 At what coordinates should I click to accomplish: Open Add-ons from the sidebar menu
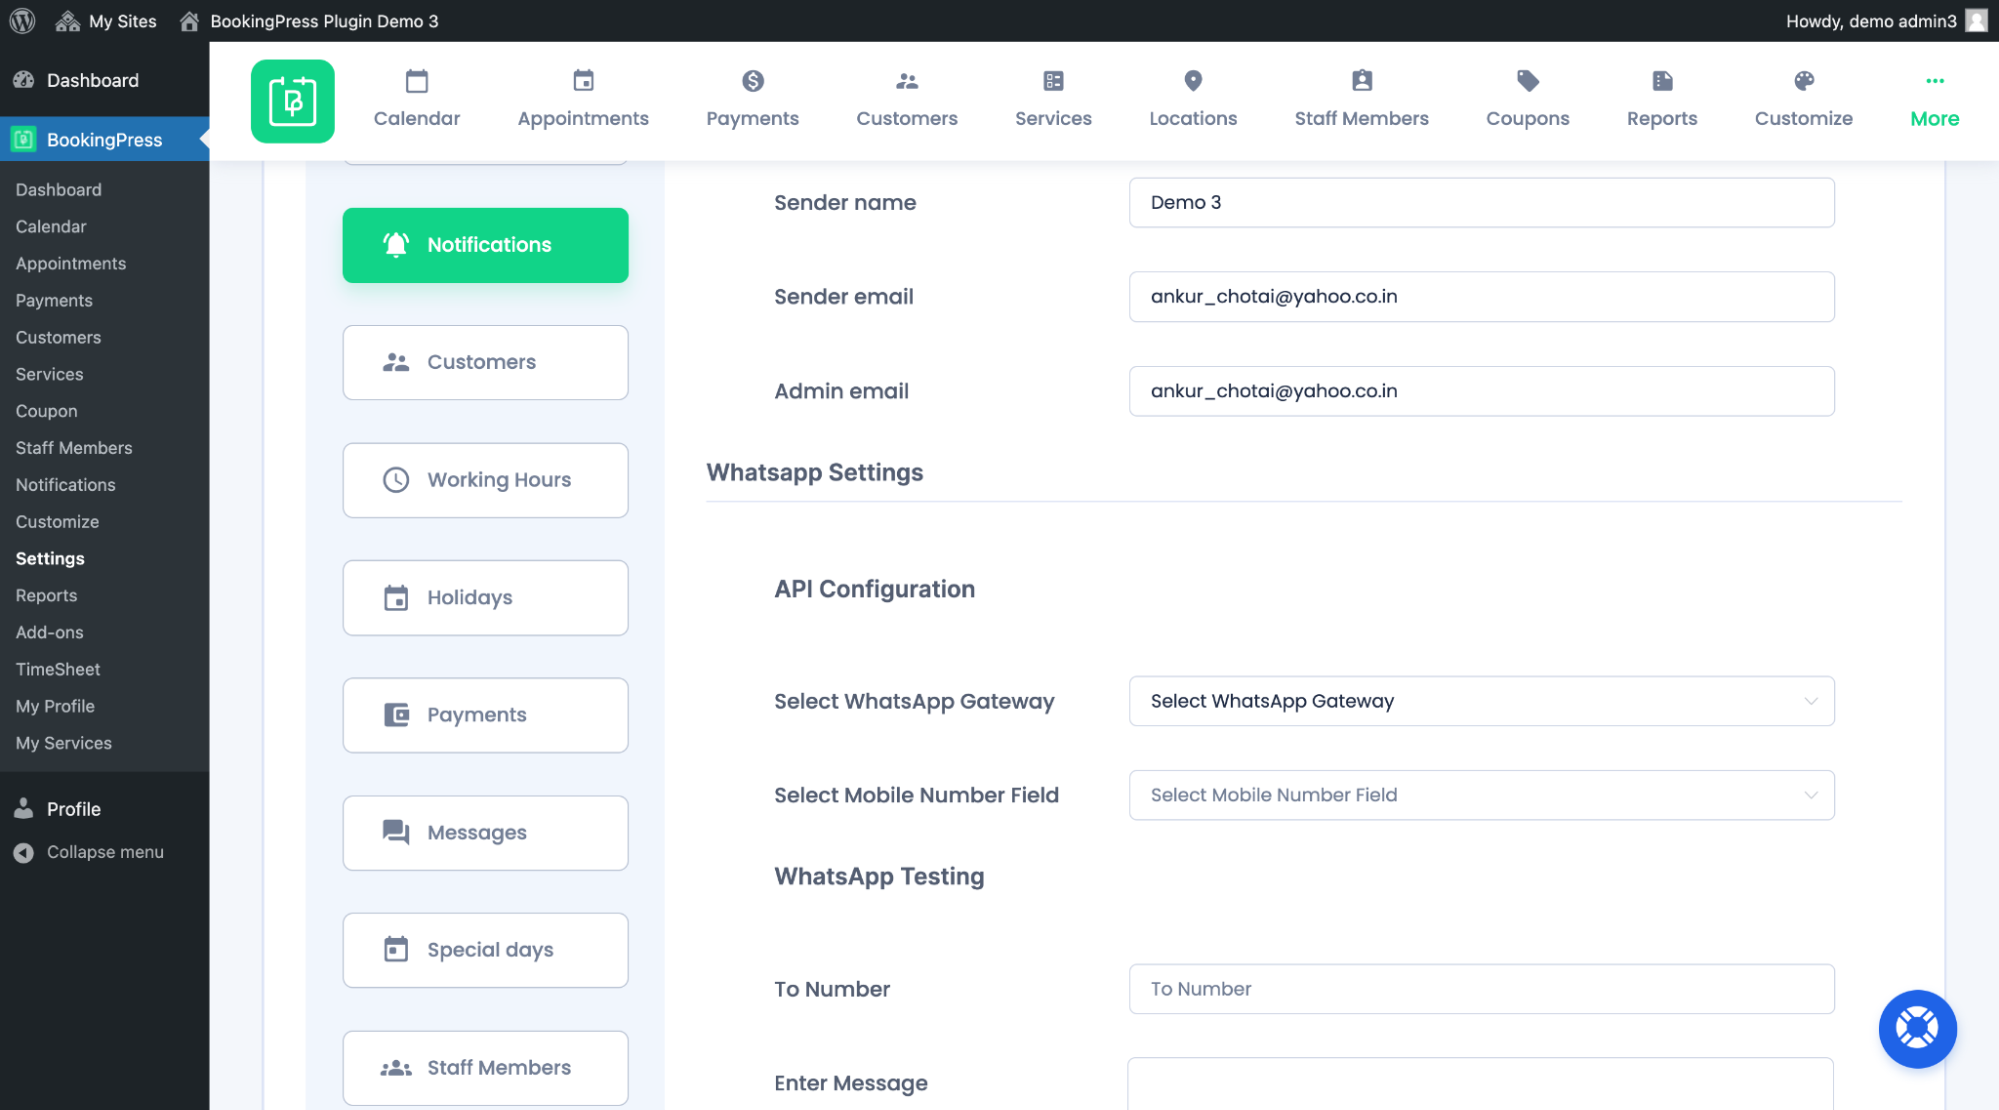coord(49,632)
